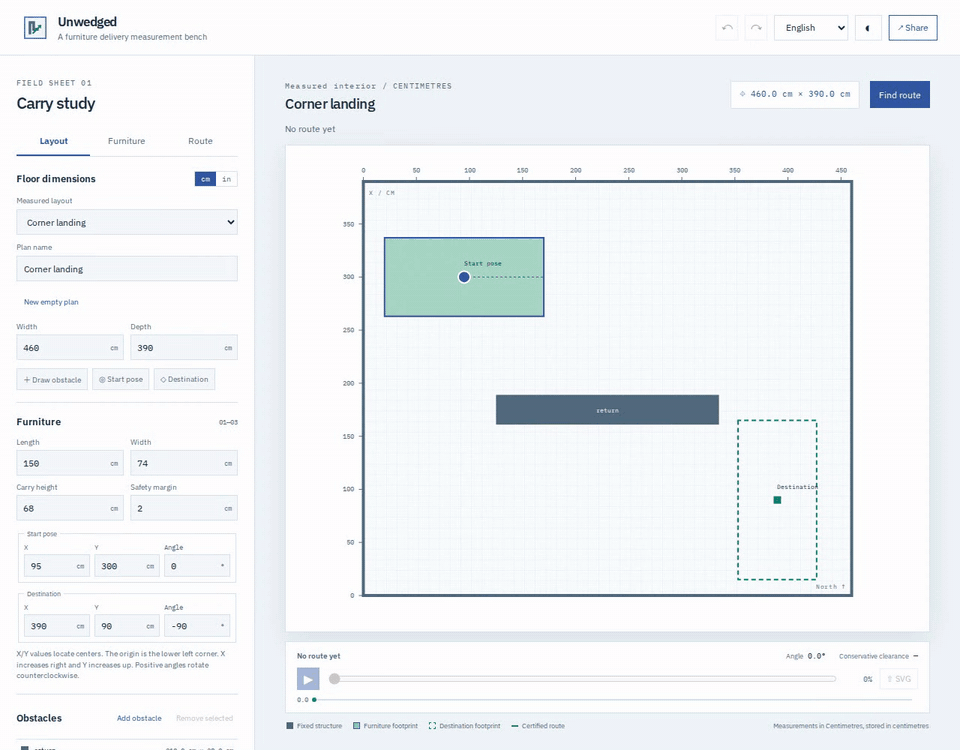Click the Find route button
This screenshot has height=750, width=960.
(899, 95)
